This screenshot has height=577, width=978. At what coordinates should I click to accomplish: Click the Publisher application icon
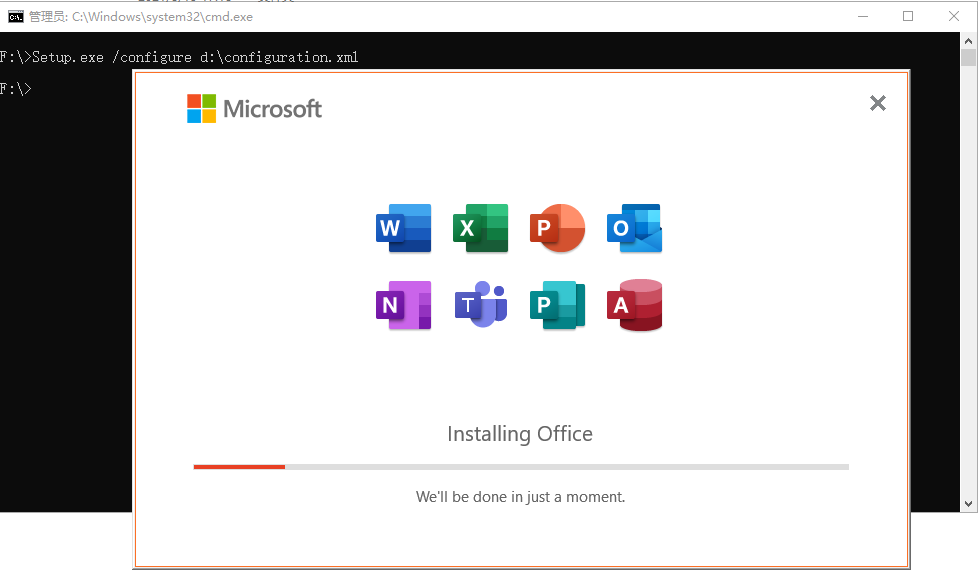coord(557,305)
